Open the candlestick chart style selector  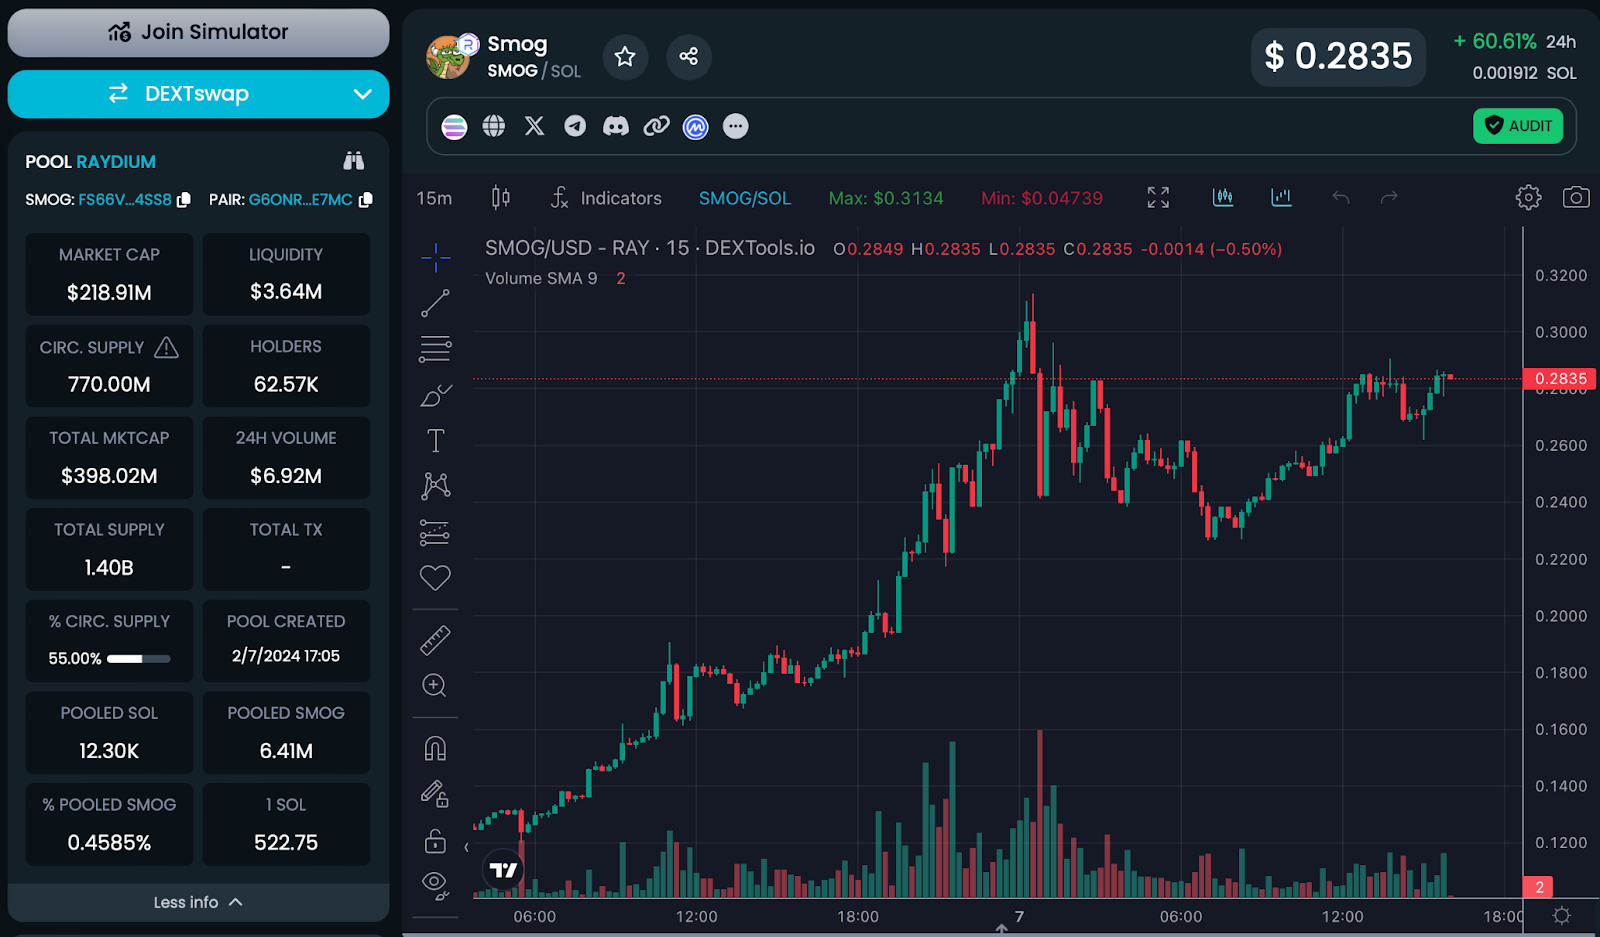(501, 198)
